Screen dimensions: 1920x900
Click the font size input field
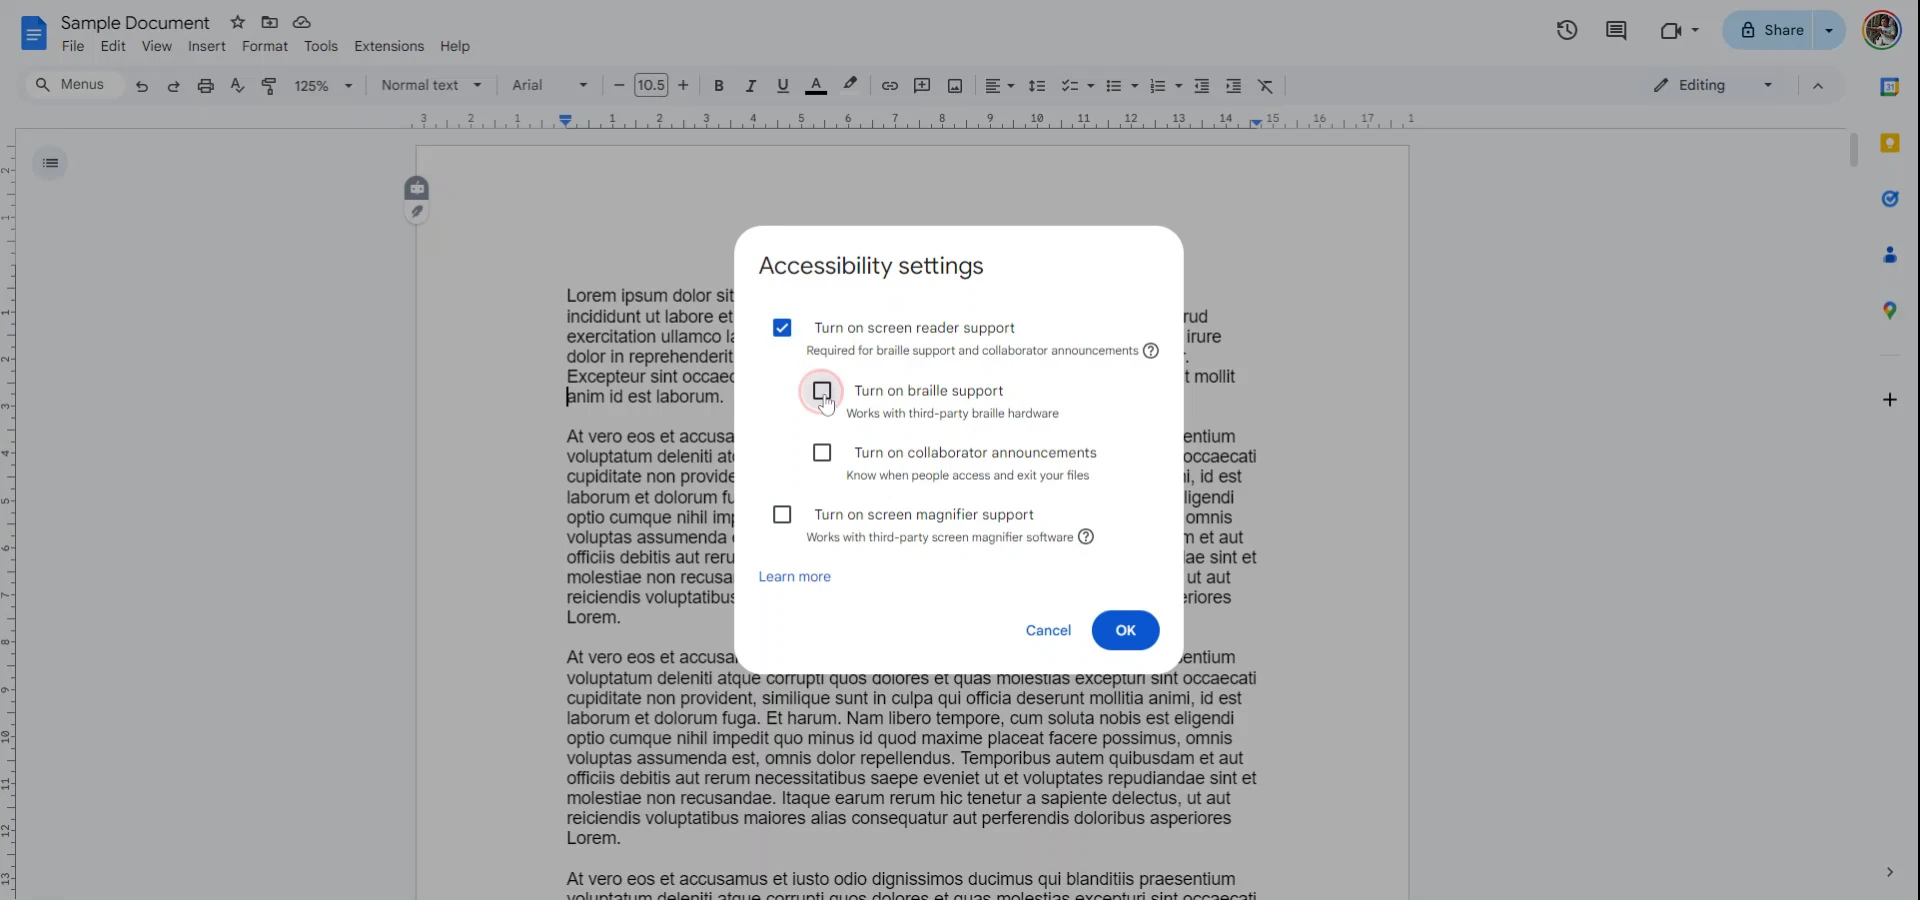651,86
